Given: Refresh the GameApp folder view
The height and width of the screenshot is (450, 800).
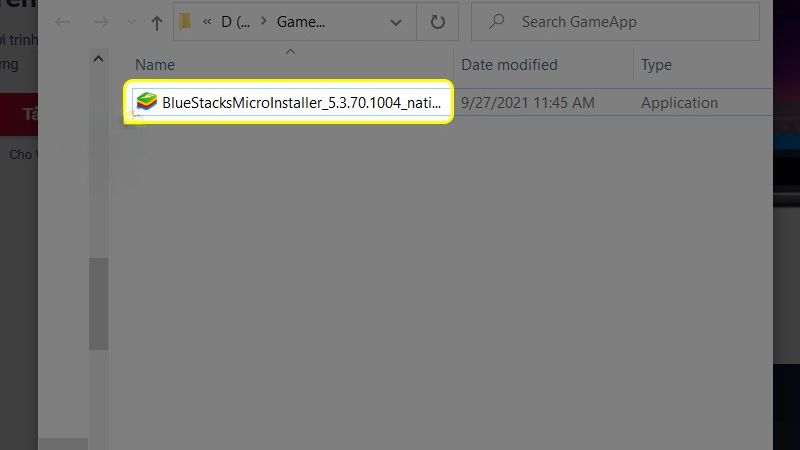Looking at the screenshot, I should pyautogui.click(x=437, y=22).
